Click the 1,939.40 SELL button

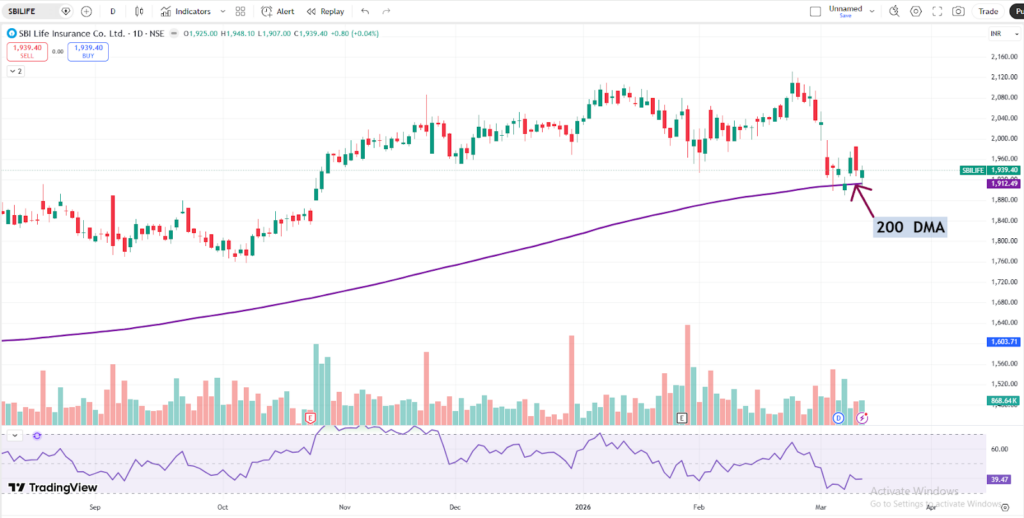coord(27,51)
